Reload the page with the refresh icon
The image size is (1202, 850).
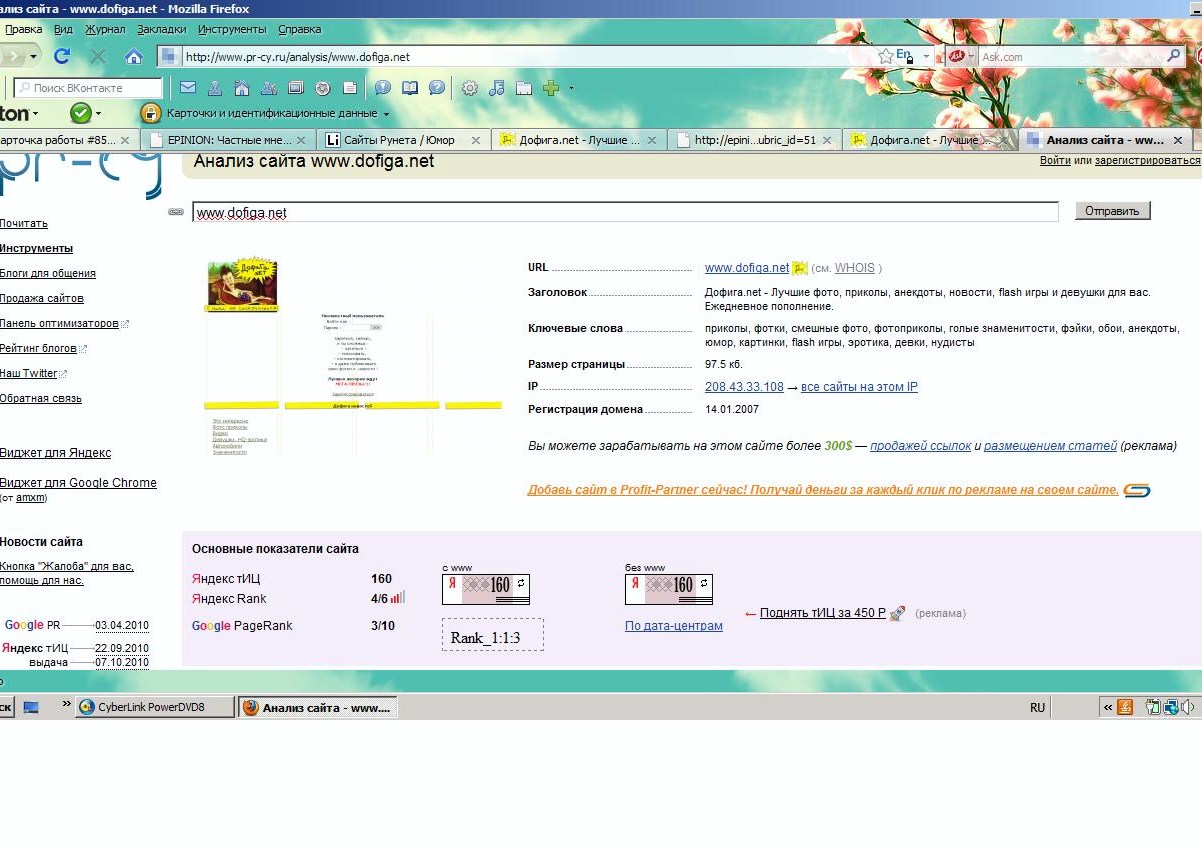(62, 56)
